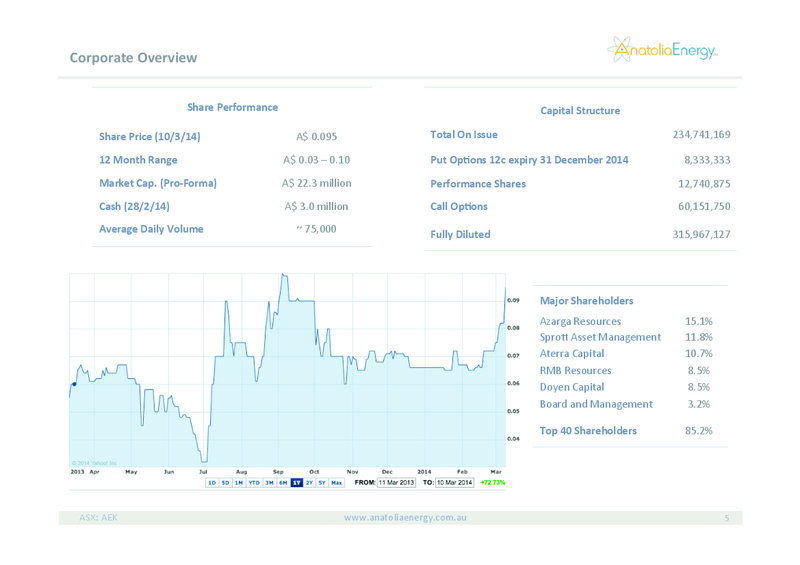Select Cash (28/2/14) label
This screenshot has width=800, height=565.
pos(134,206)
